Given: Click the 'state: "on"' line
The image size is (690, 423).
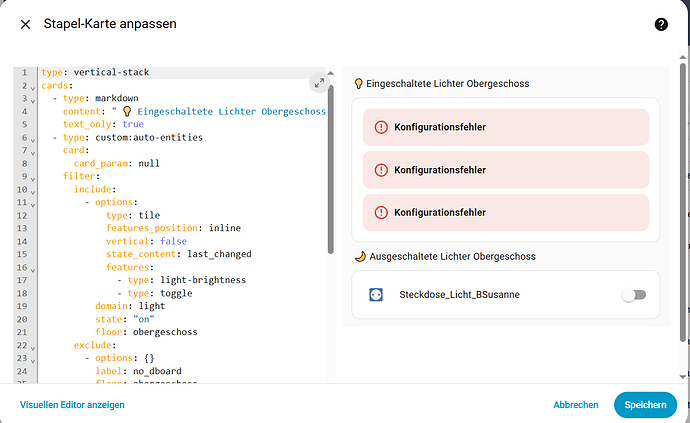Looking at the screenshot, I should point(125,319).
